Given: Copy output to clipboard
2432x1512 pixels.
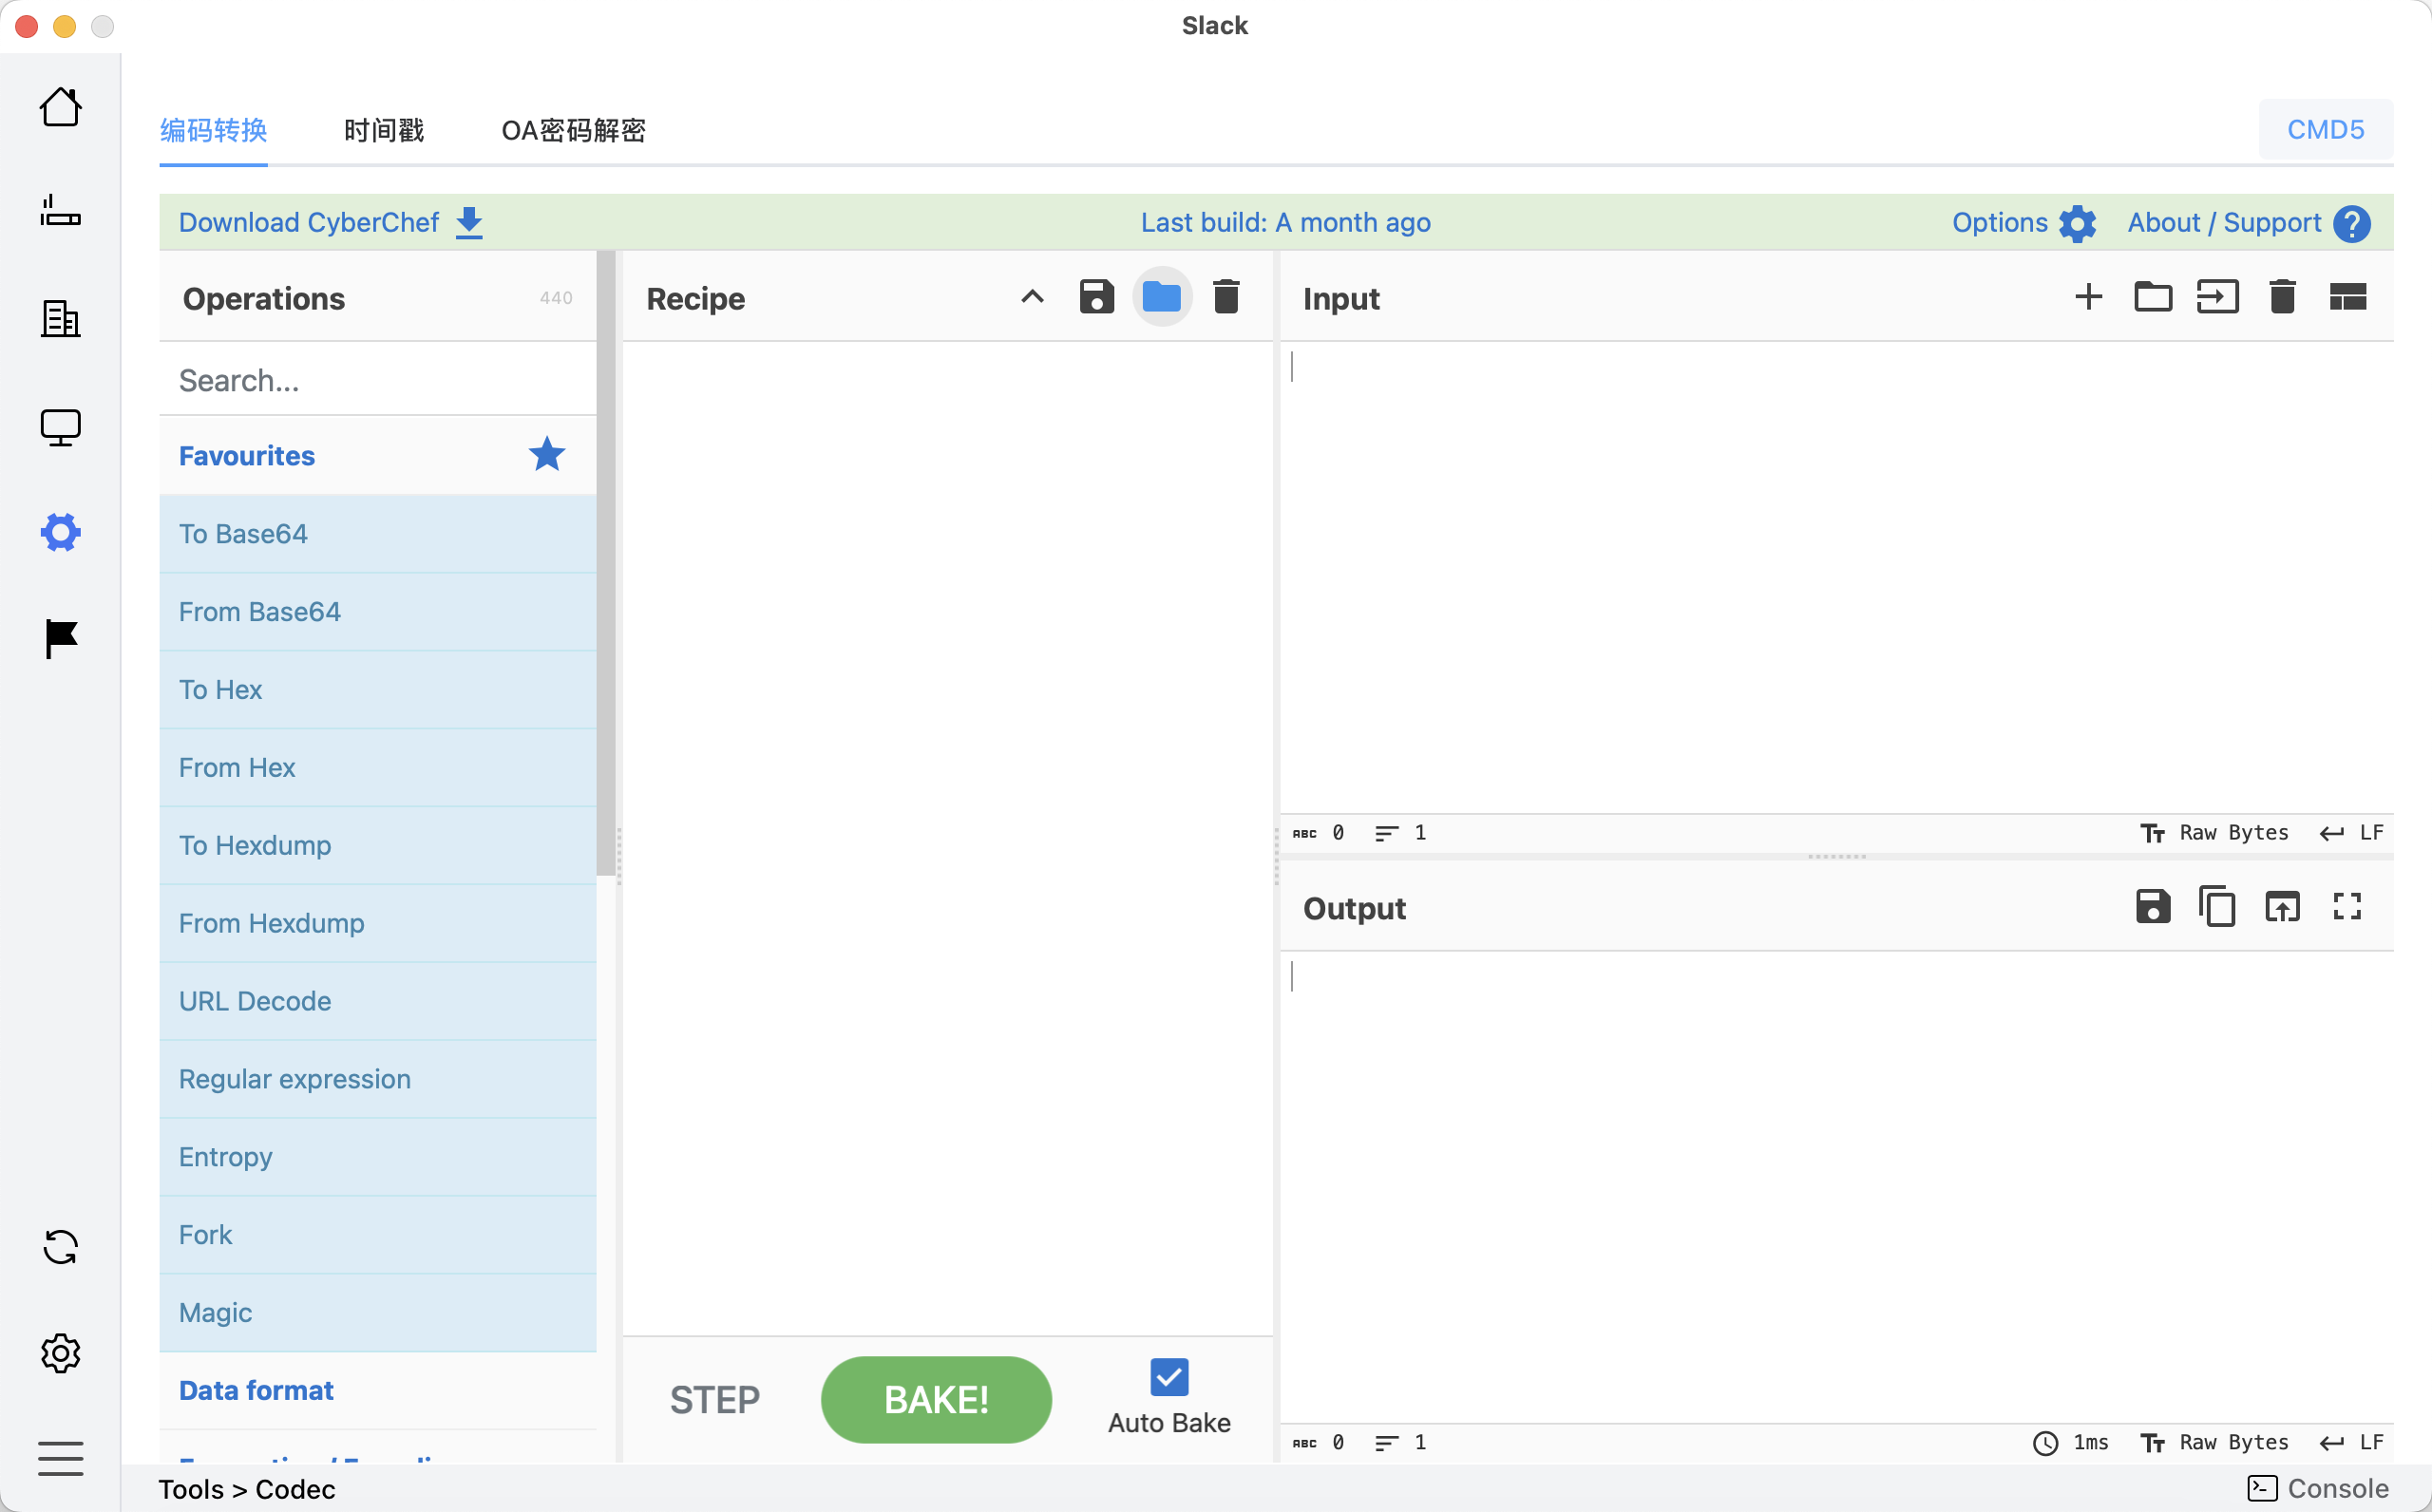Looking at the screenshot, I should (x=2217, y=907).
